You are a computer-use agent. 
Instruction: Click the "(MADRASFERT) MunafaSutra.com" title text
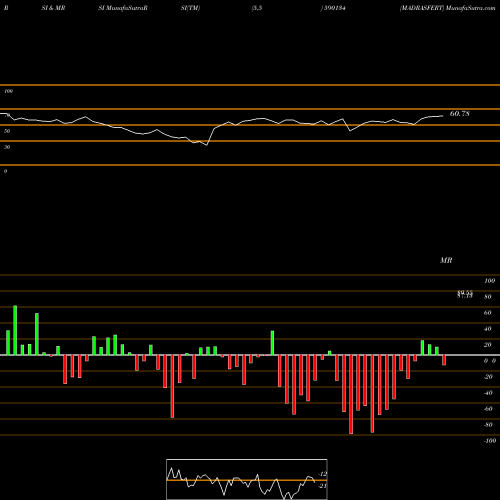(x=447, y=8)
